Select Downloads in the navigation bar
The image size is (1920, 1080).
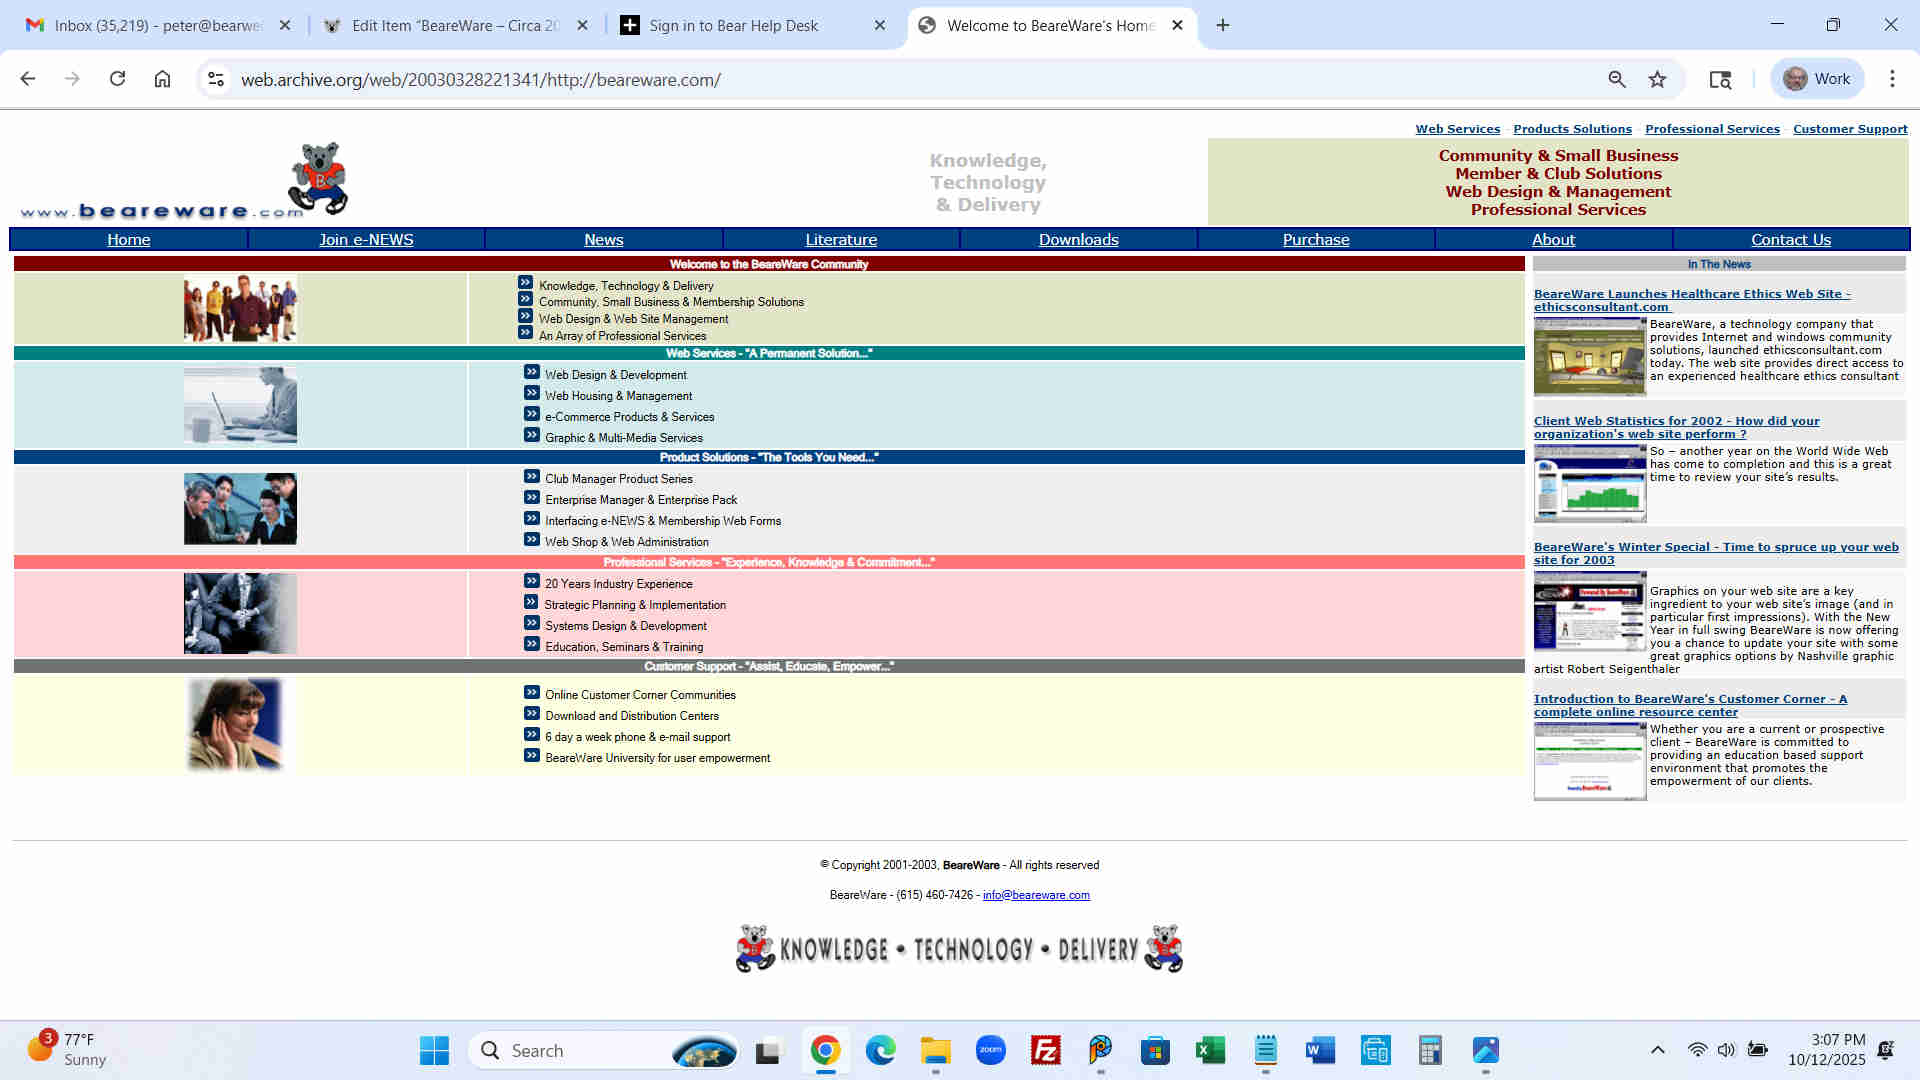point(1078,240)
